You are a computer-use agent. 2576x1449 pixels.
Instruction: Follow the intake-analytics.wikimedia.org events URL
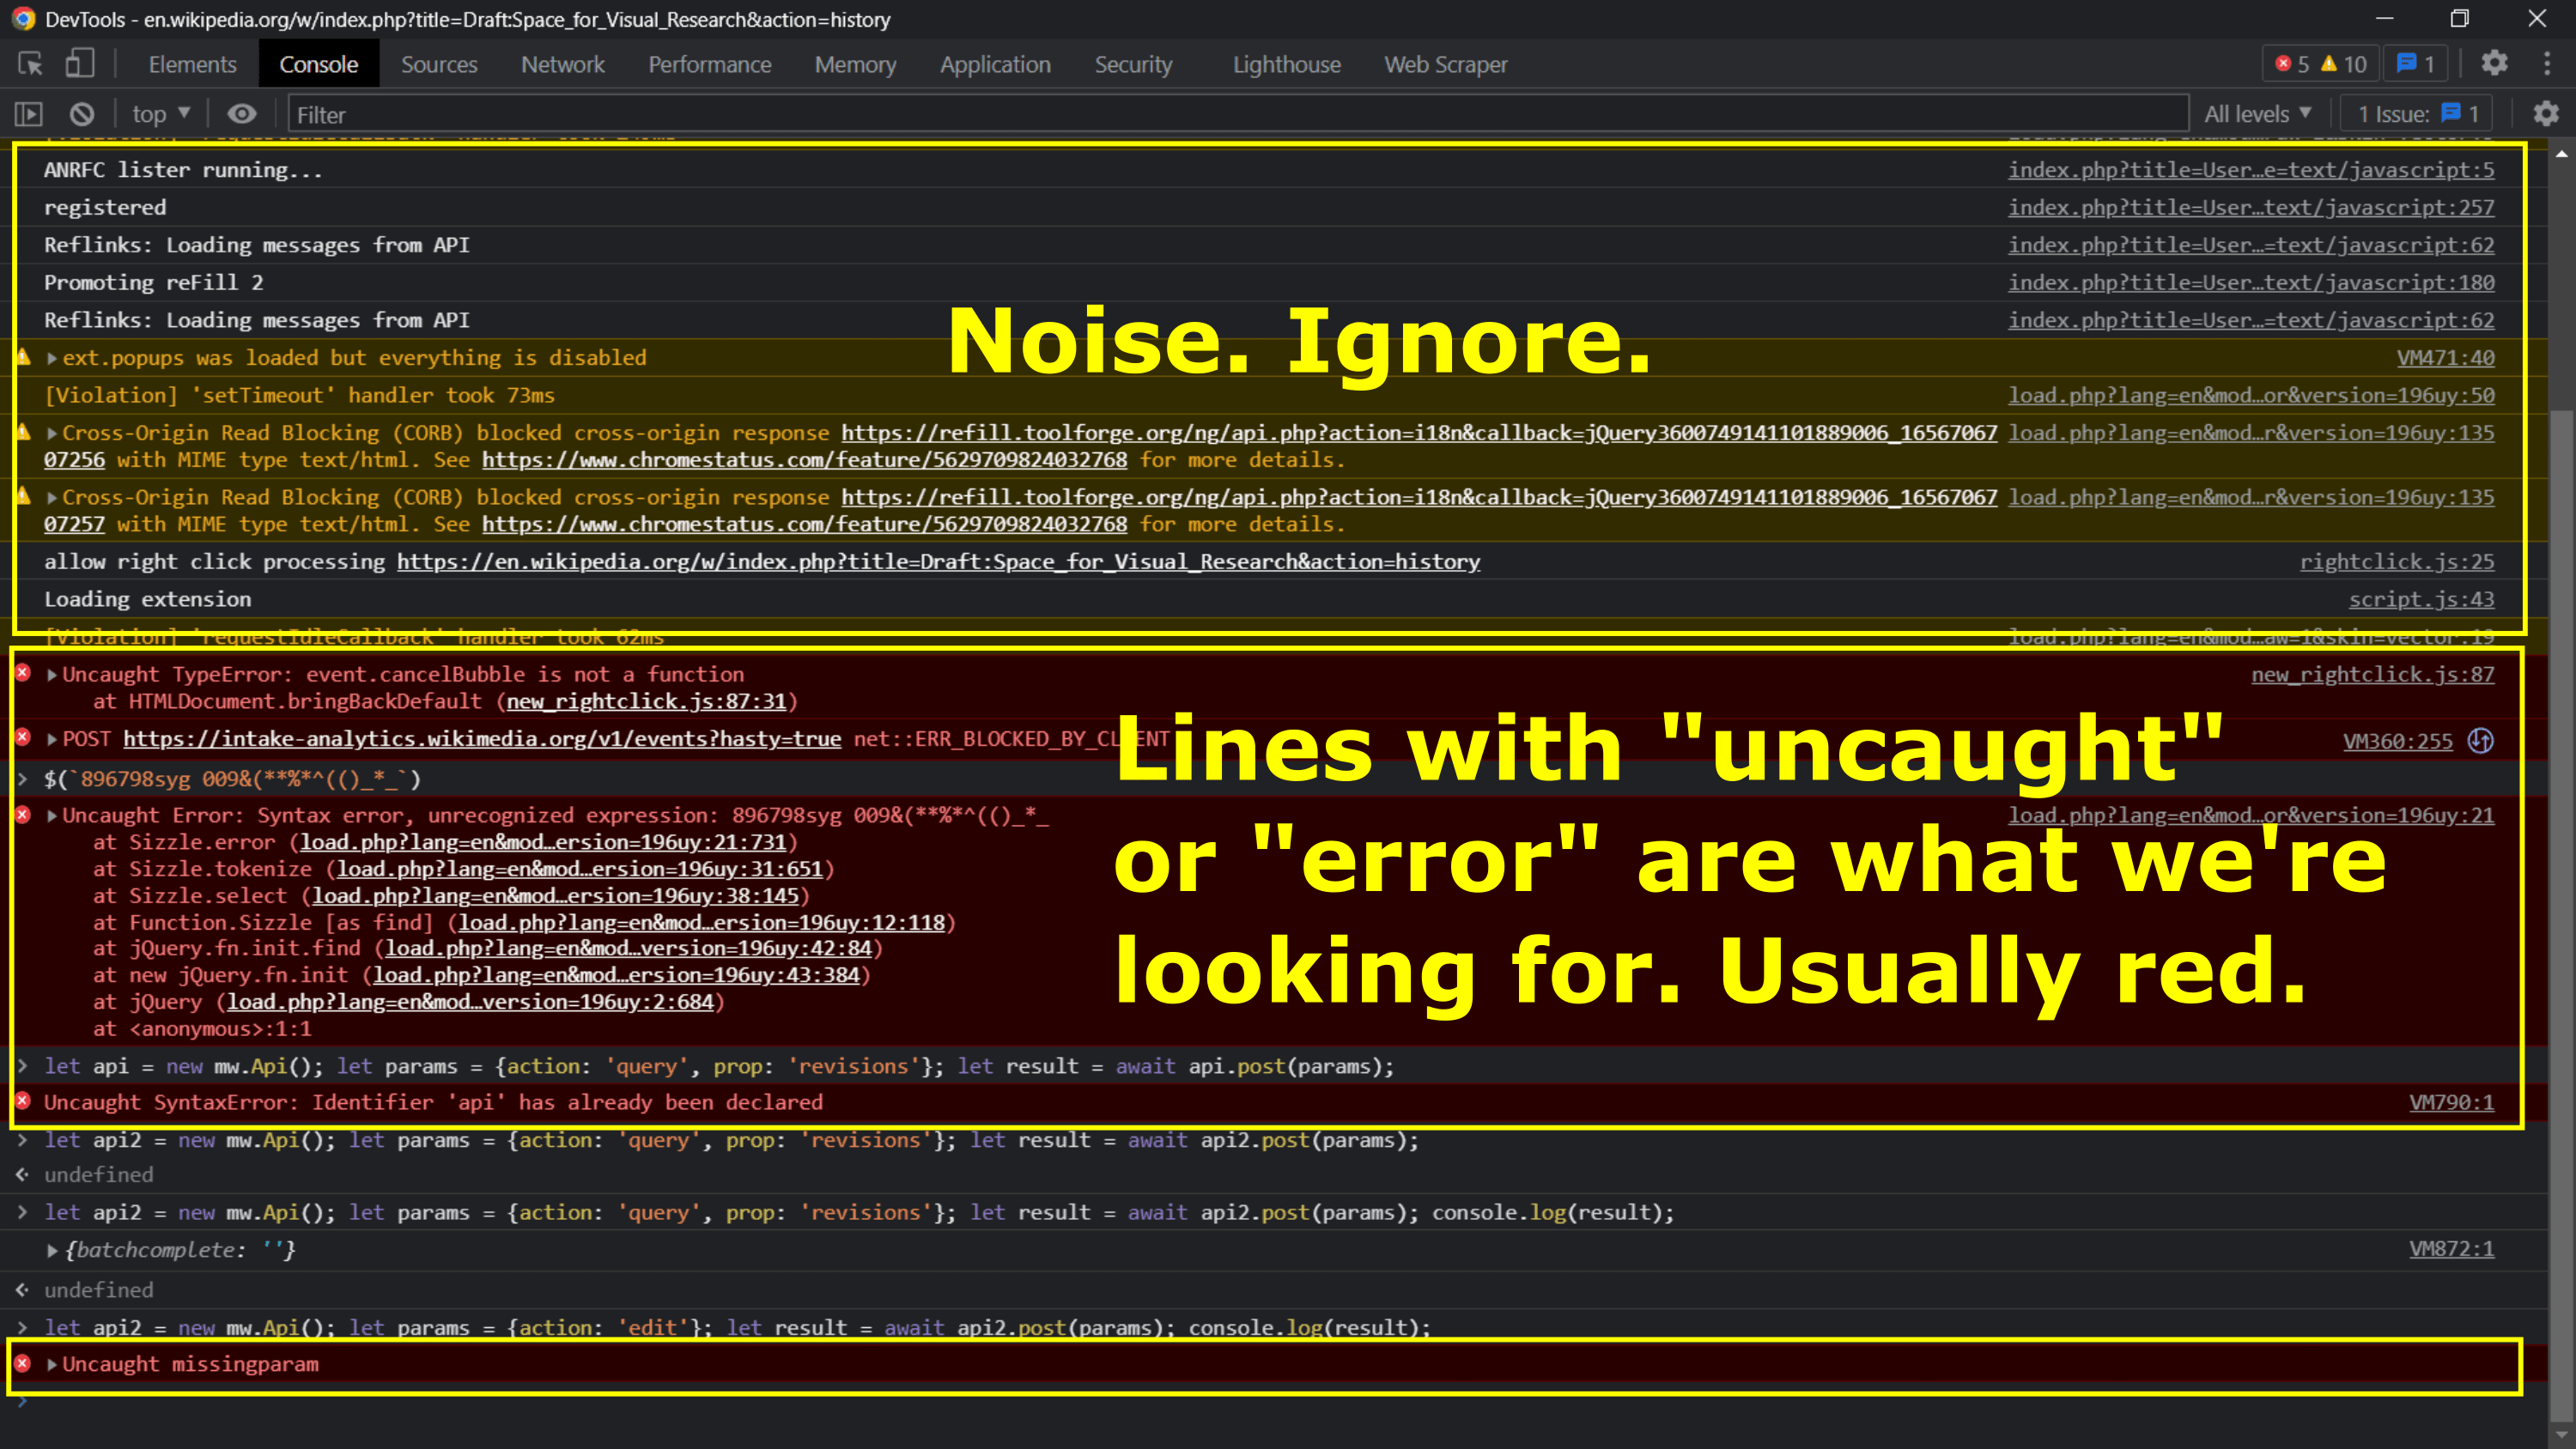click(482, 739)
